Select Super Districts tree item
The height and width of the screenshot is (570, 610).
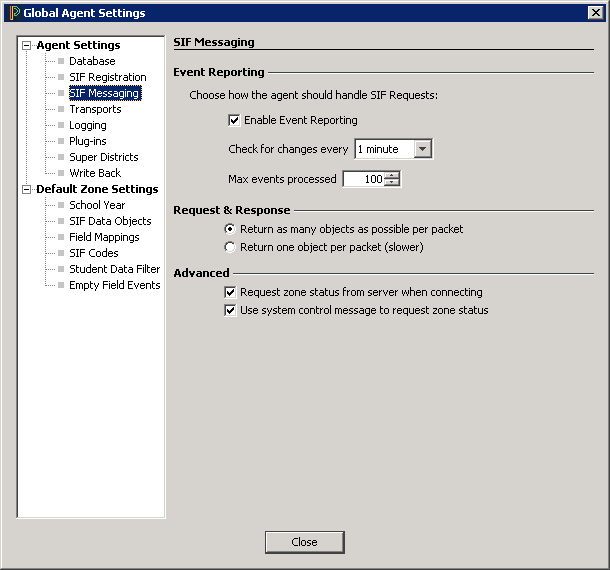(x=103, y=157)
